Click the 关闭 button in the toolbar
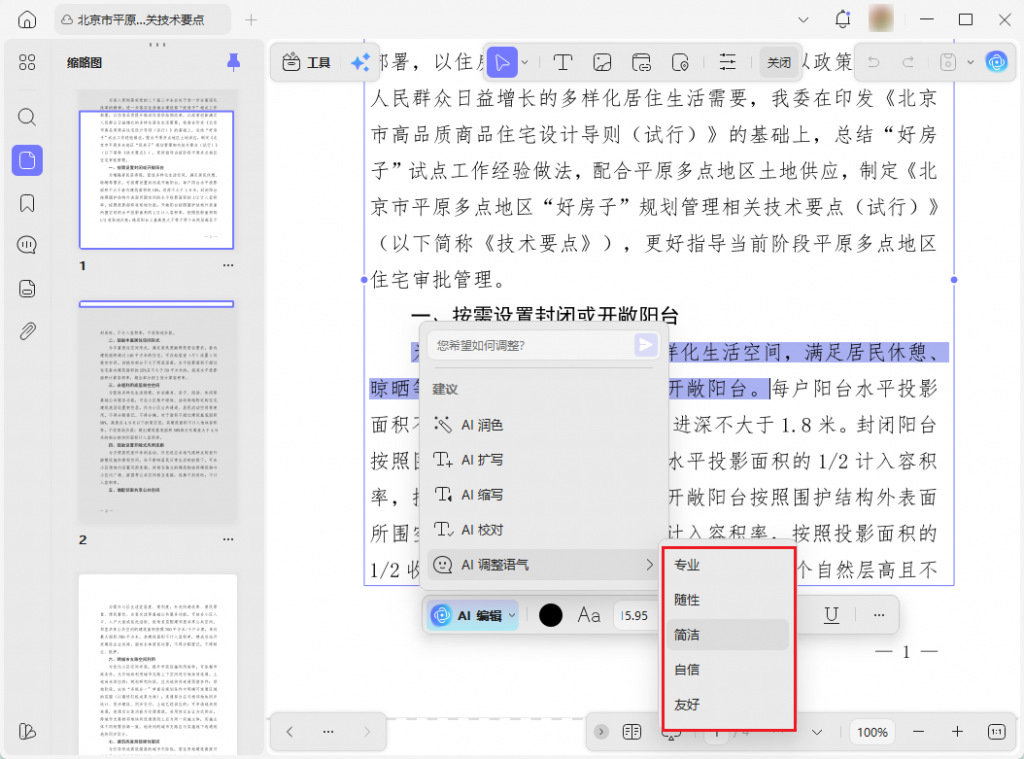Image resolution: width=1024 pixels, height=759 pixels. coord(778,62)
